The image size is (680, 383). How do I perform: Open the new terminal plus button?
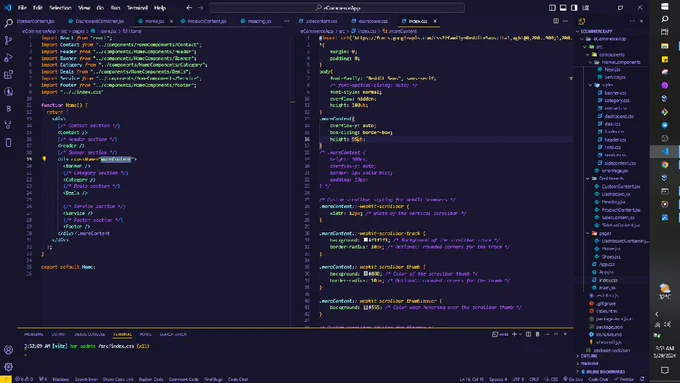pyautogui.click(x=514, y=334)
